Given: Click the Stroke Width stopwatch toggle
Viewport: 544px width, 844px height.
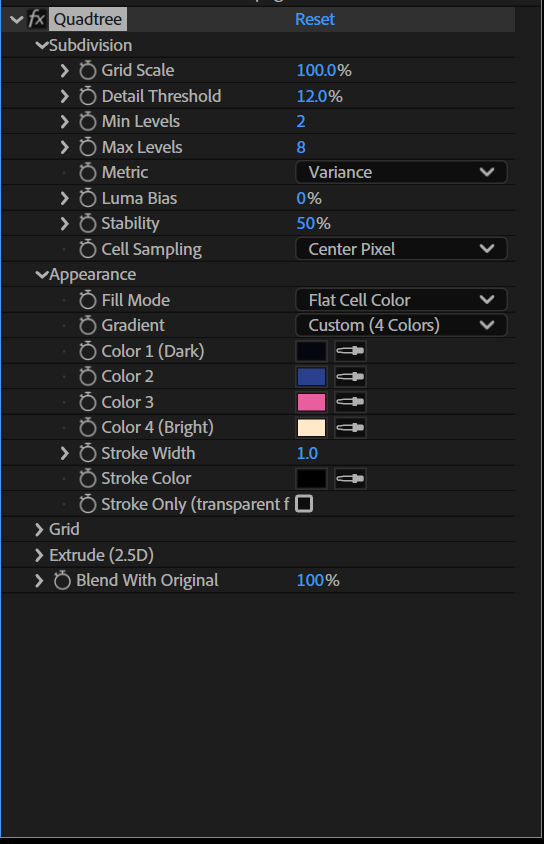Looking at the screenshot, I should [87, 453].
